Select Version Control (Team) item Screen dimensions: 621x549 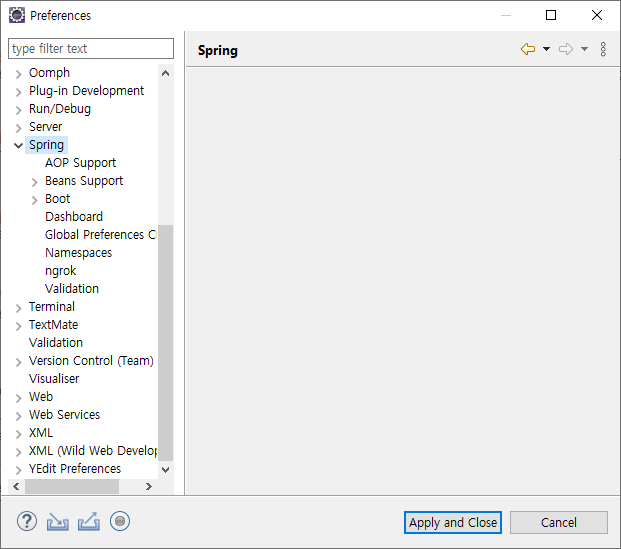[91, 361]
